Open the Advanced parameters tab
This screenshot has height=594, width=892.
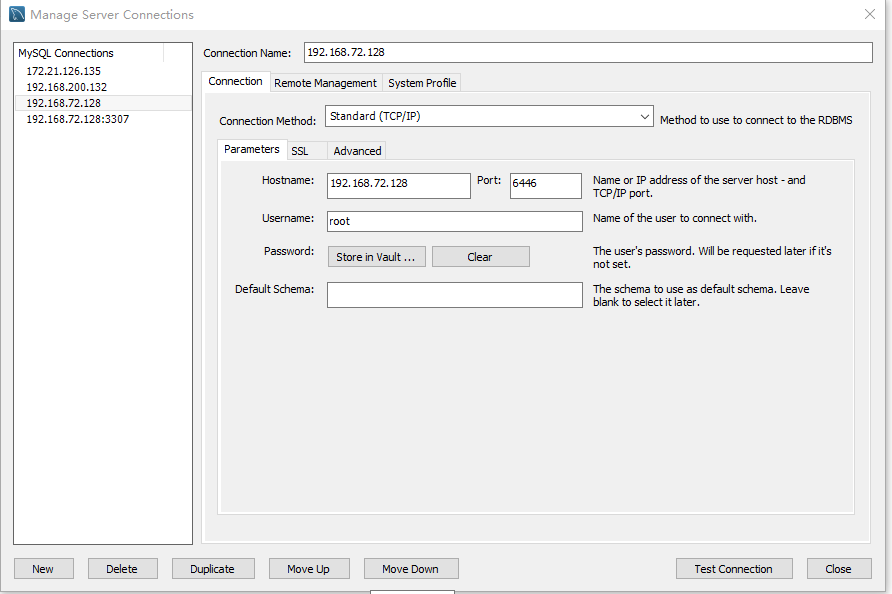tap(357, 151)
